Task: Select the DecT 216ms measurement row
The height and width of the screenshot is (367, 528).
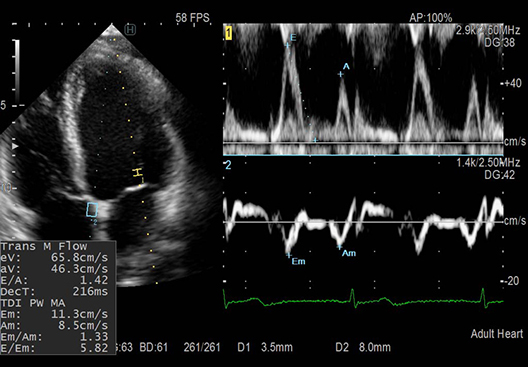Action: [55, 291]
